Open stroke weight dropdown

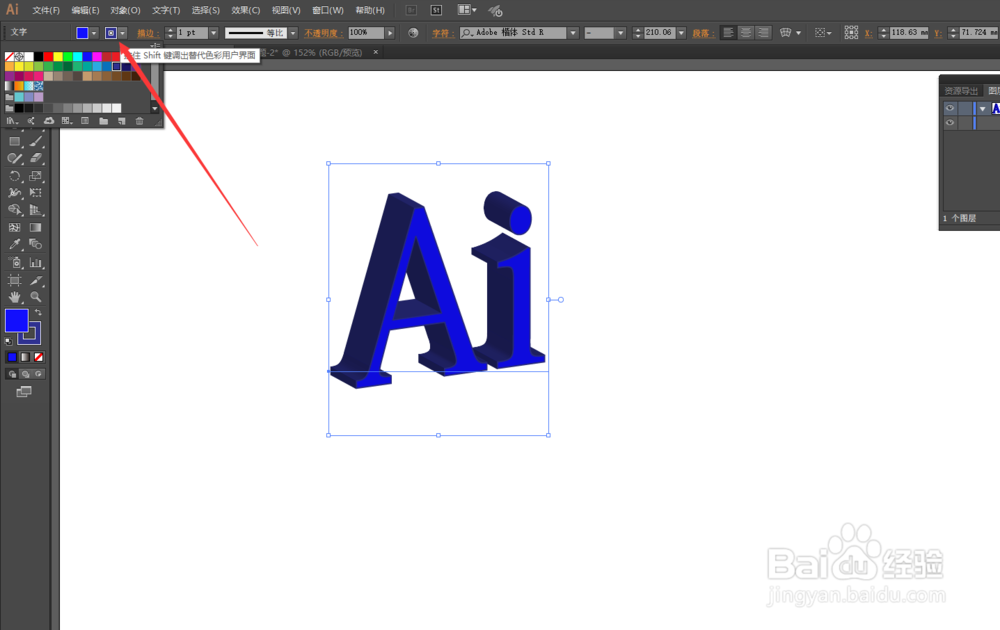coord(214,33)
